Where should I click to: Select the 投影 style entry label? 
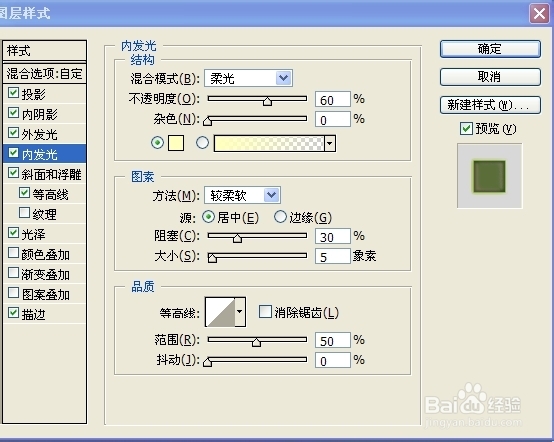click(34, 94)
